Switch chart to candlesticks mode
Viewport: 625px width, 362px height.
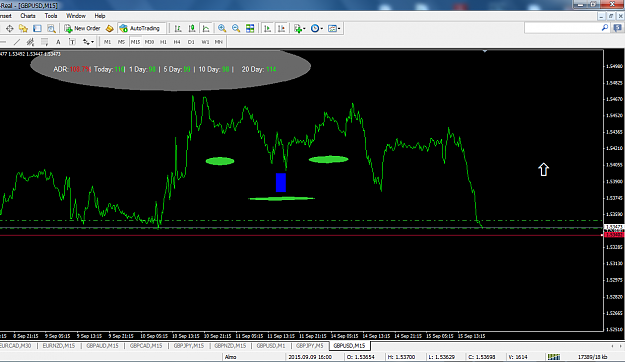pyautogui.click(x=192, y=28)
